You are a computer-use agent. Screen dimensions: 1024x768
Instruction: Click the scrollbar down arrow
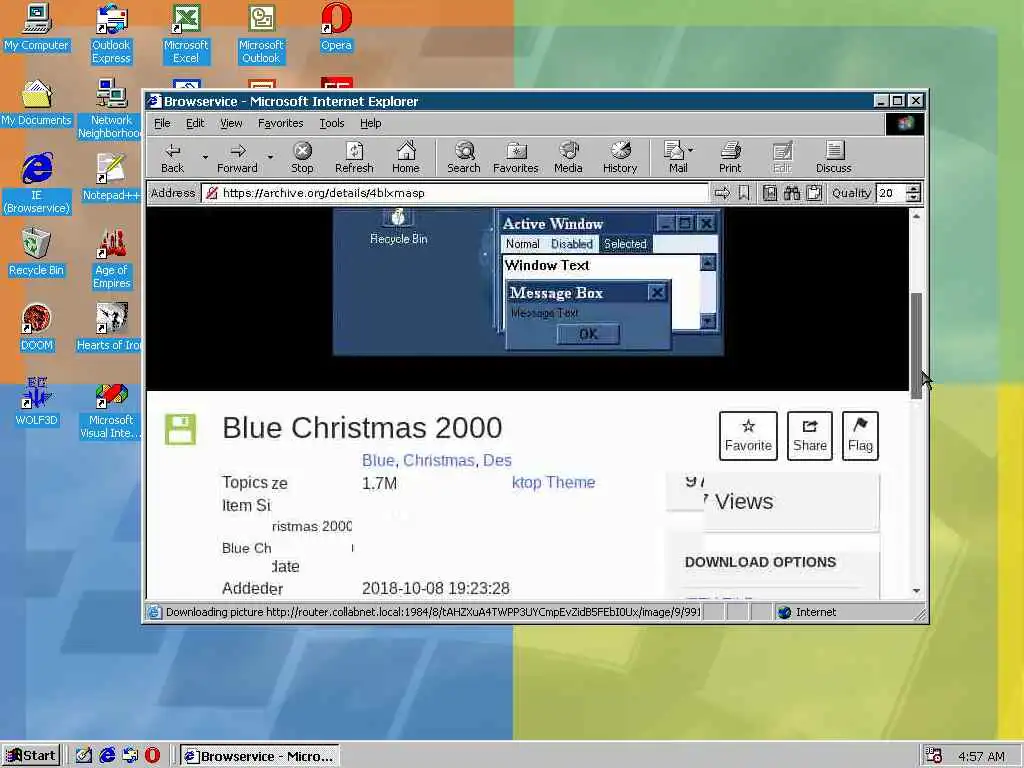[x=916, y=590]
